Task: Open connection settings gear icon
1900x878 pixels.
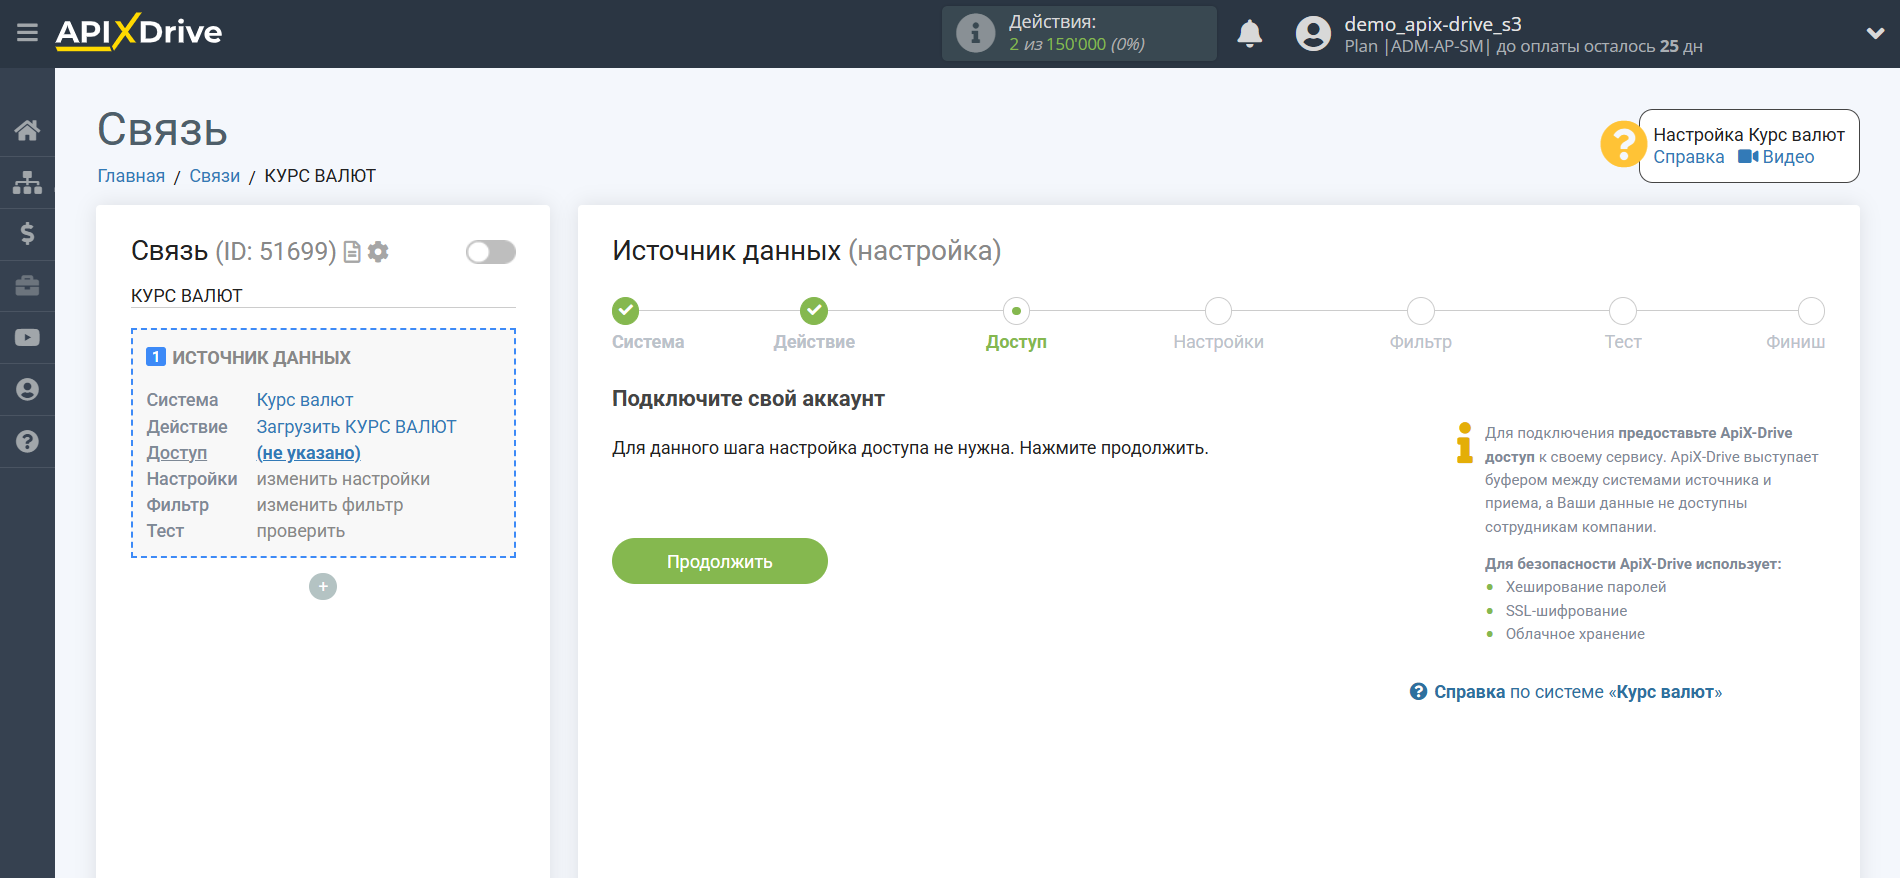Action: point(378,252)
